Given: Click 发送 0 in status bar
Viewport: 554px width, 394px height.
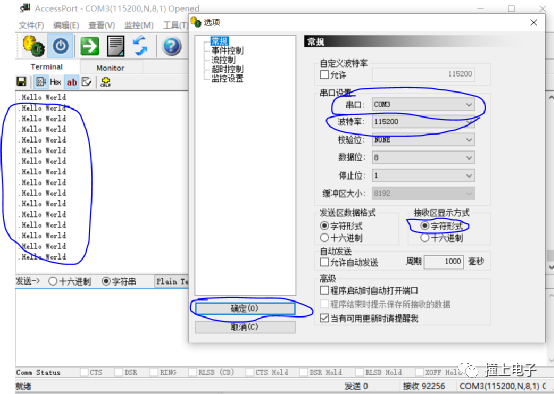Looking at the screenshot, I should pos(356,386).
